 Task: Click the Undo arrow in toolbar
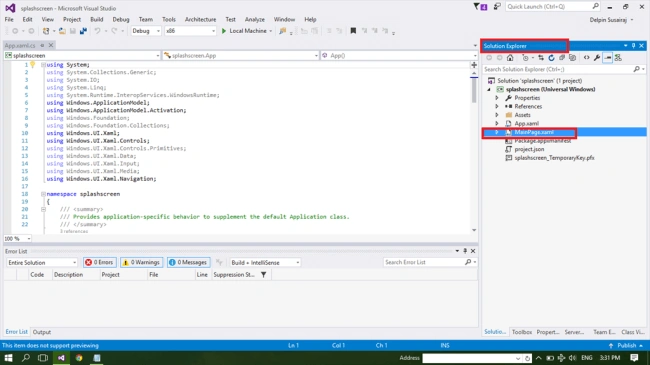coord(97,31)
